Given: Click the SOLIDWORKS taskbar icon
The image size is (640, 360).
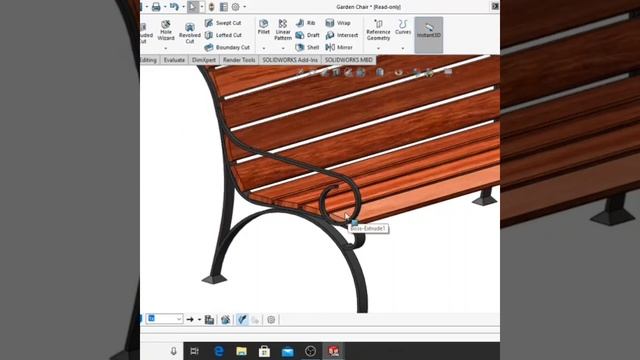Looking at the screenshot, I should pyautogui.click(x=333, y=351).
